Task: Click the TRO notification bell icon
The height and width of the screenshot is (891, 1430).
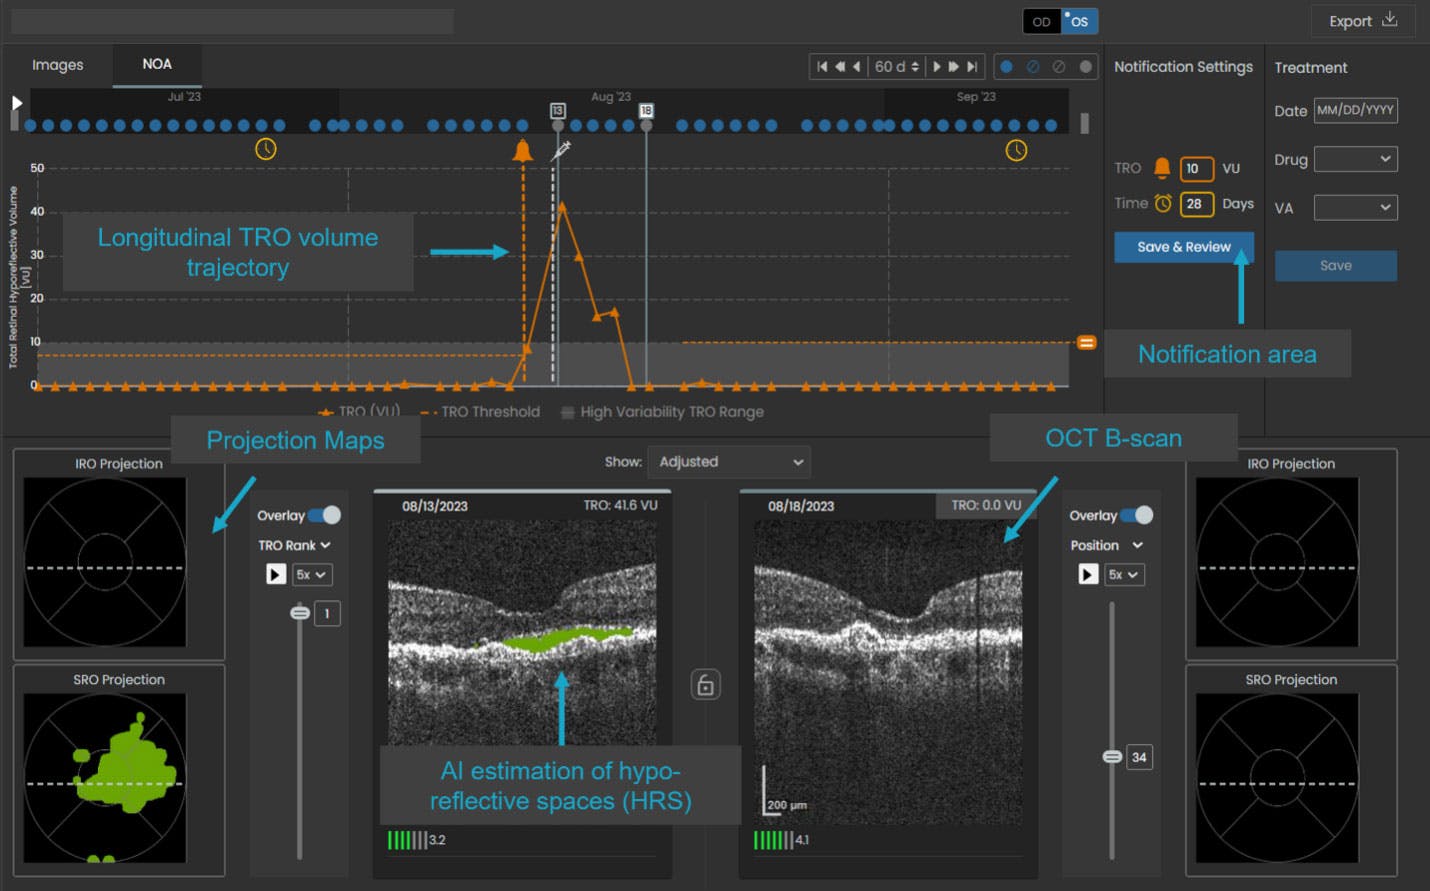Action: [1162, 168]
